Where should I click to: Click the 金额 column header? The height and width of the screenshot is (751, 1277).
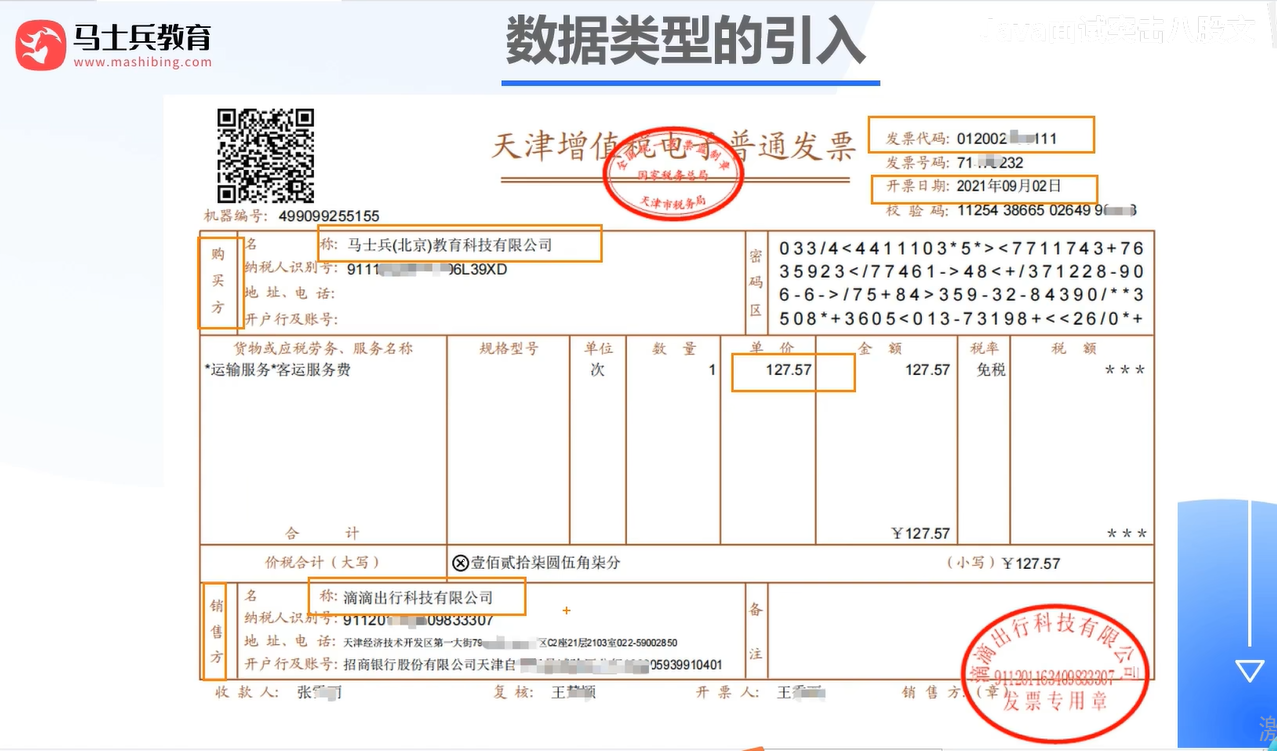[881, 348]
